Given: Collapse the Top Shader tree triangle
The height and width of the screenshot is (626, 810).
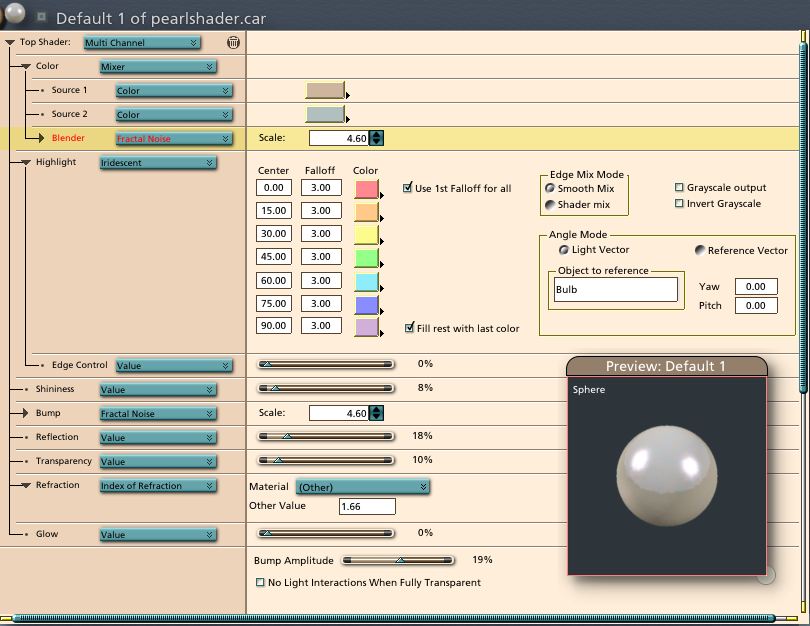Looking at the screenshot, I should [10, 43].
